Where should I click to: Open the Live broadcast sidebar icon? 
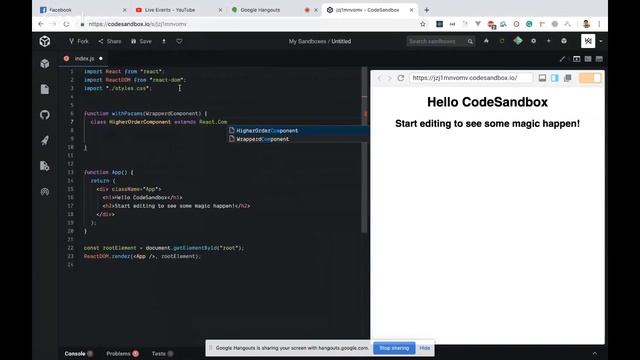click(x=45, y=191)
